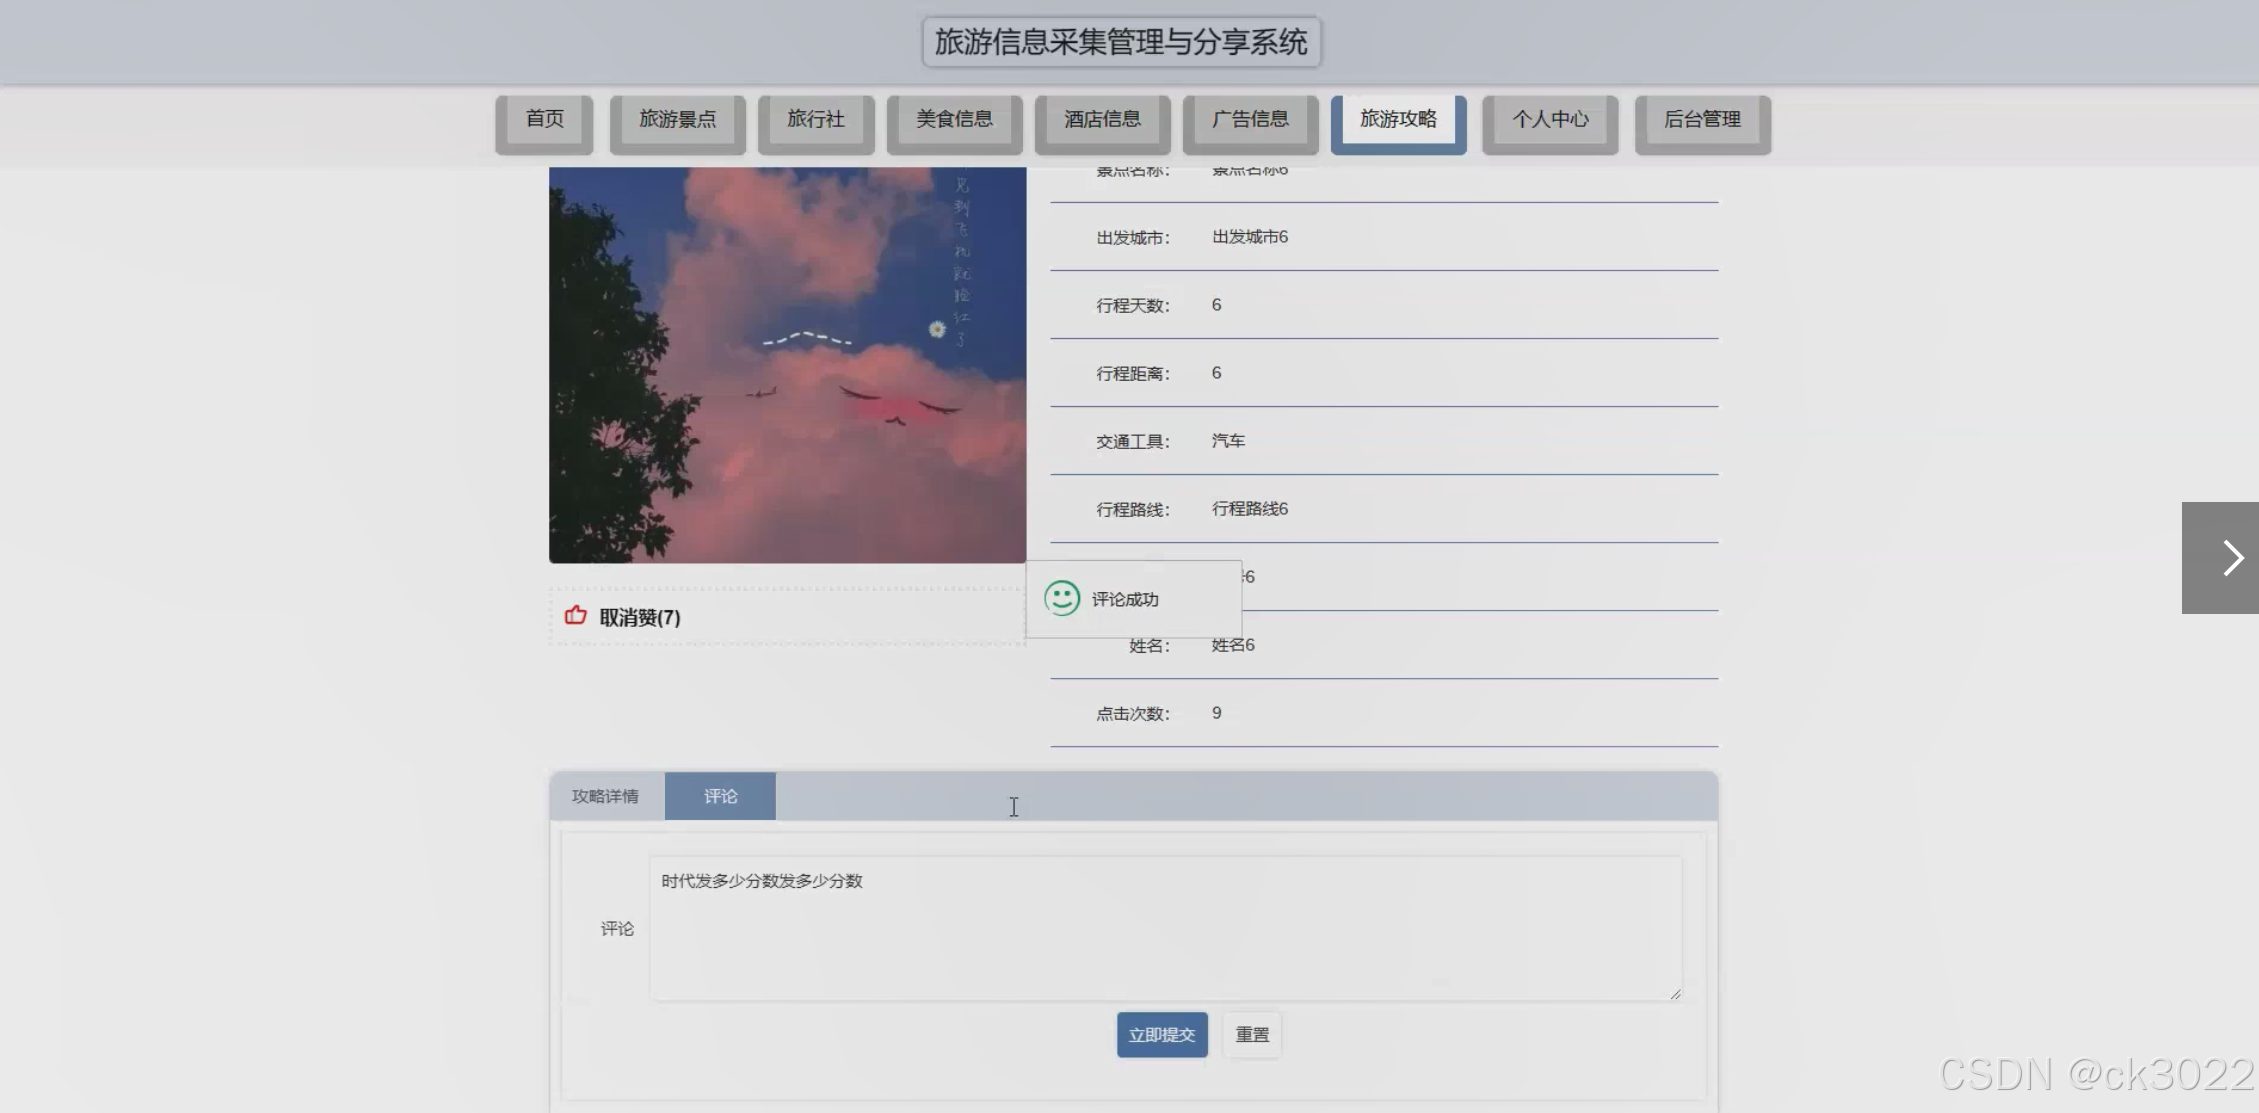
Task: Click the green smiley success icon
Action: click(x=1061, y=599)
